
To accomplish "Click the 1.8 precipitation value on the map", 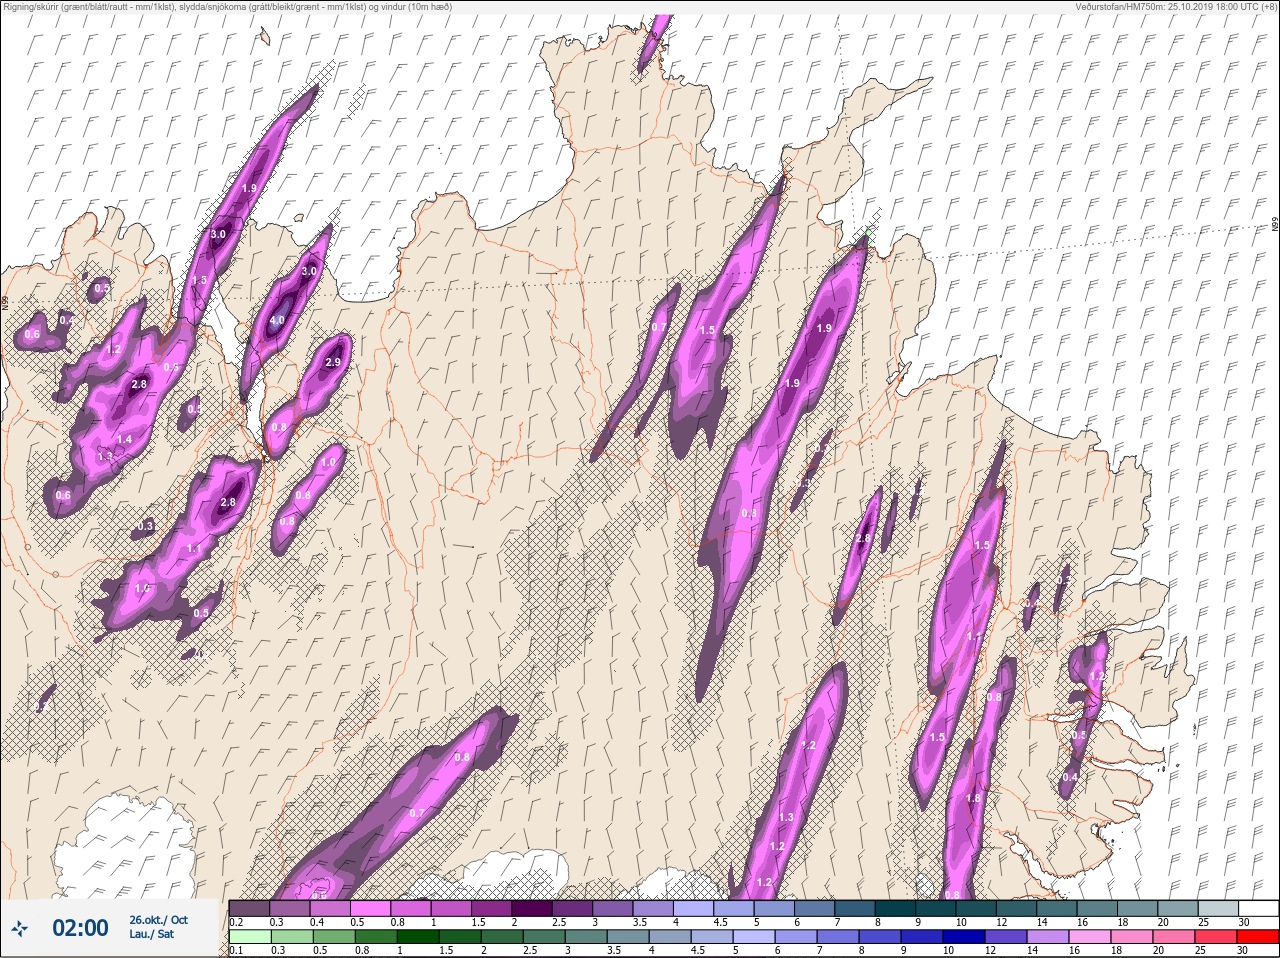I will tap(974, 799).
